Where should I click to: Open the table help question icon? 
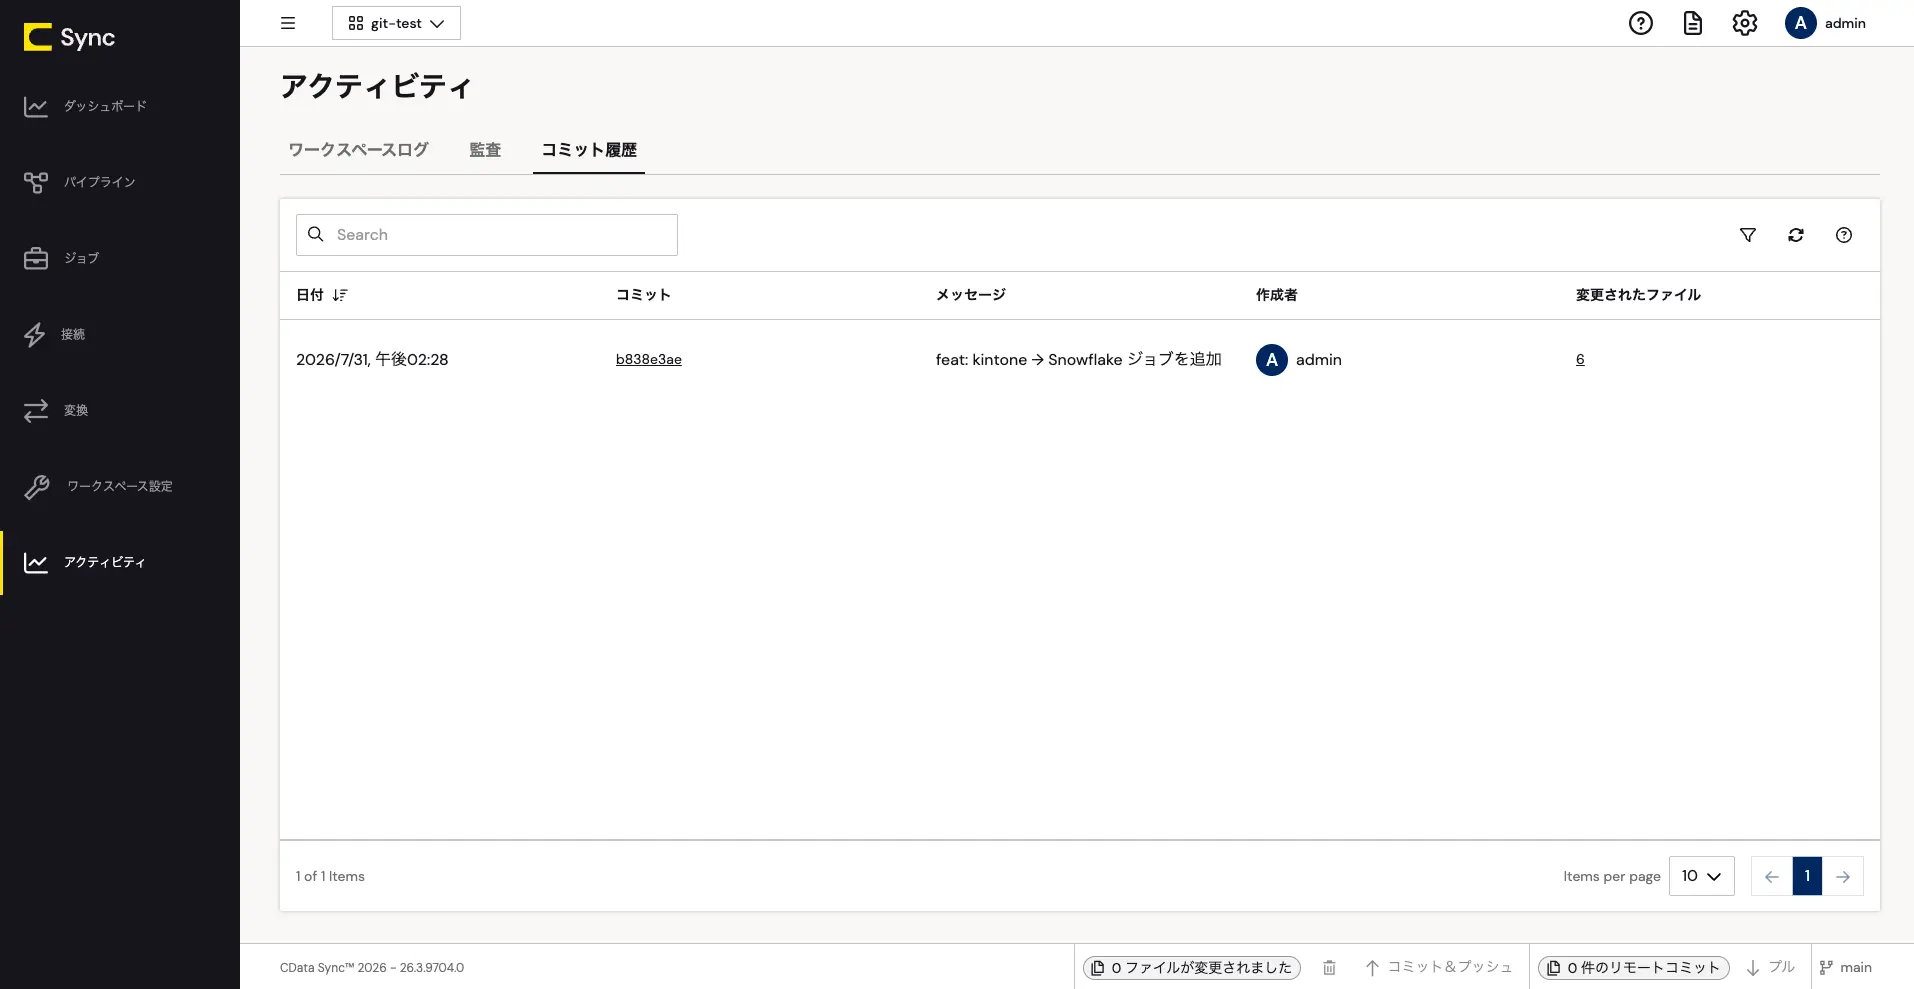[x=1844, y=235]
